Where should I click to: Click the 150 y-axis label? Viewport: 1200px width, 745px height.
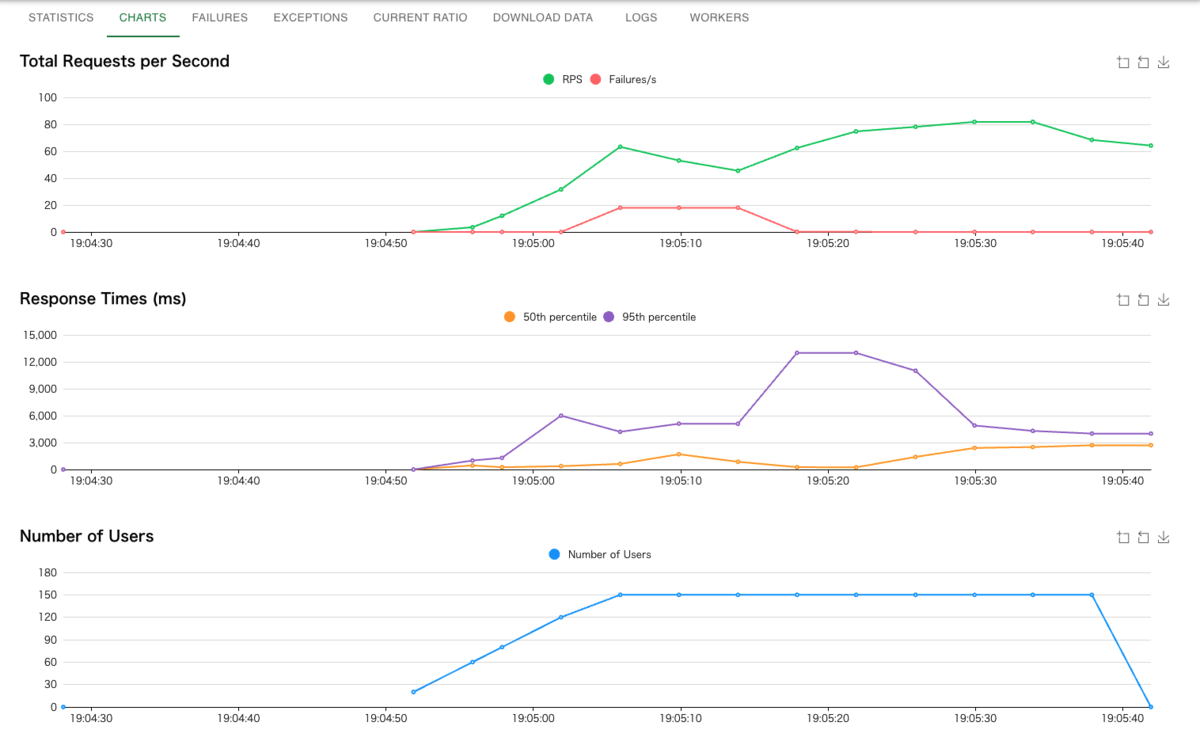click(x=48, y=595)
